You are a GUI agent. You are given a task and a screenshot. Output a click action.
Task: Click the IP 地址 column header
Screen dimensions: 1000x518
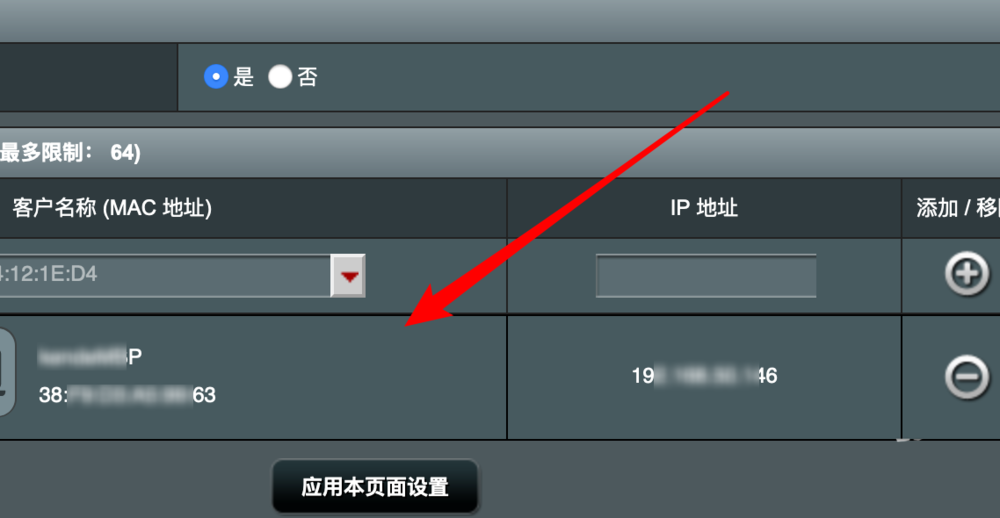(705, 209)
